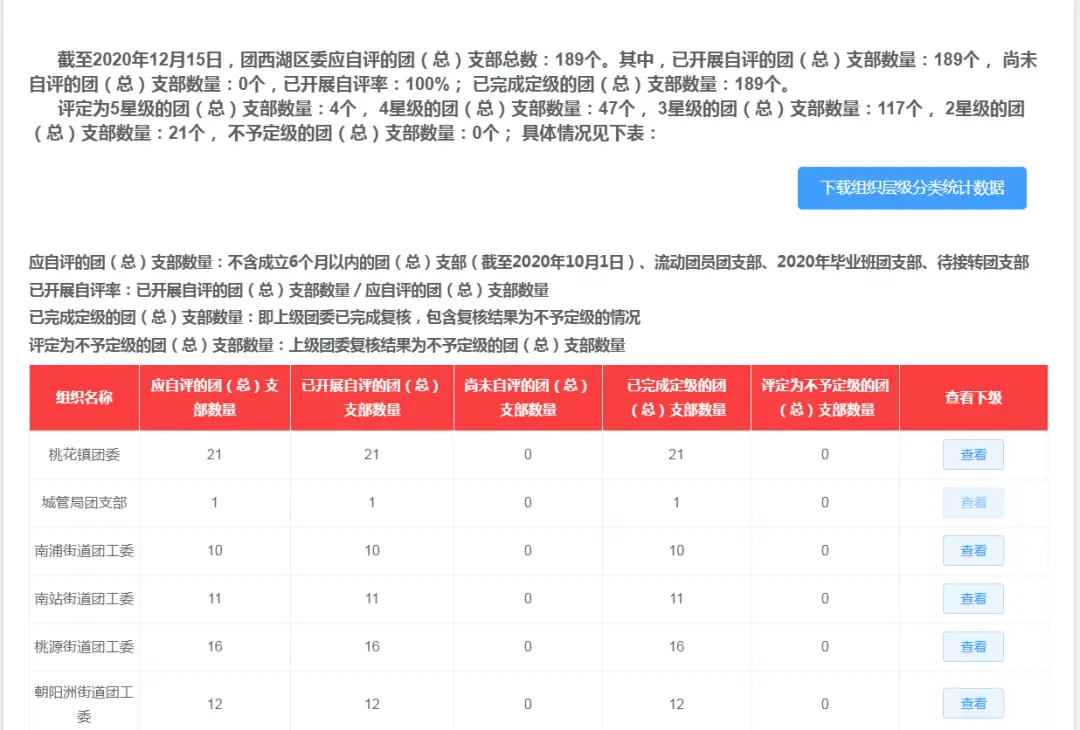Select the 评定为不予定级的团（总）支部数量 header
The height and width of the screenshot is (730, 1080).
(824, 397)
